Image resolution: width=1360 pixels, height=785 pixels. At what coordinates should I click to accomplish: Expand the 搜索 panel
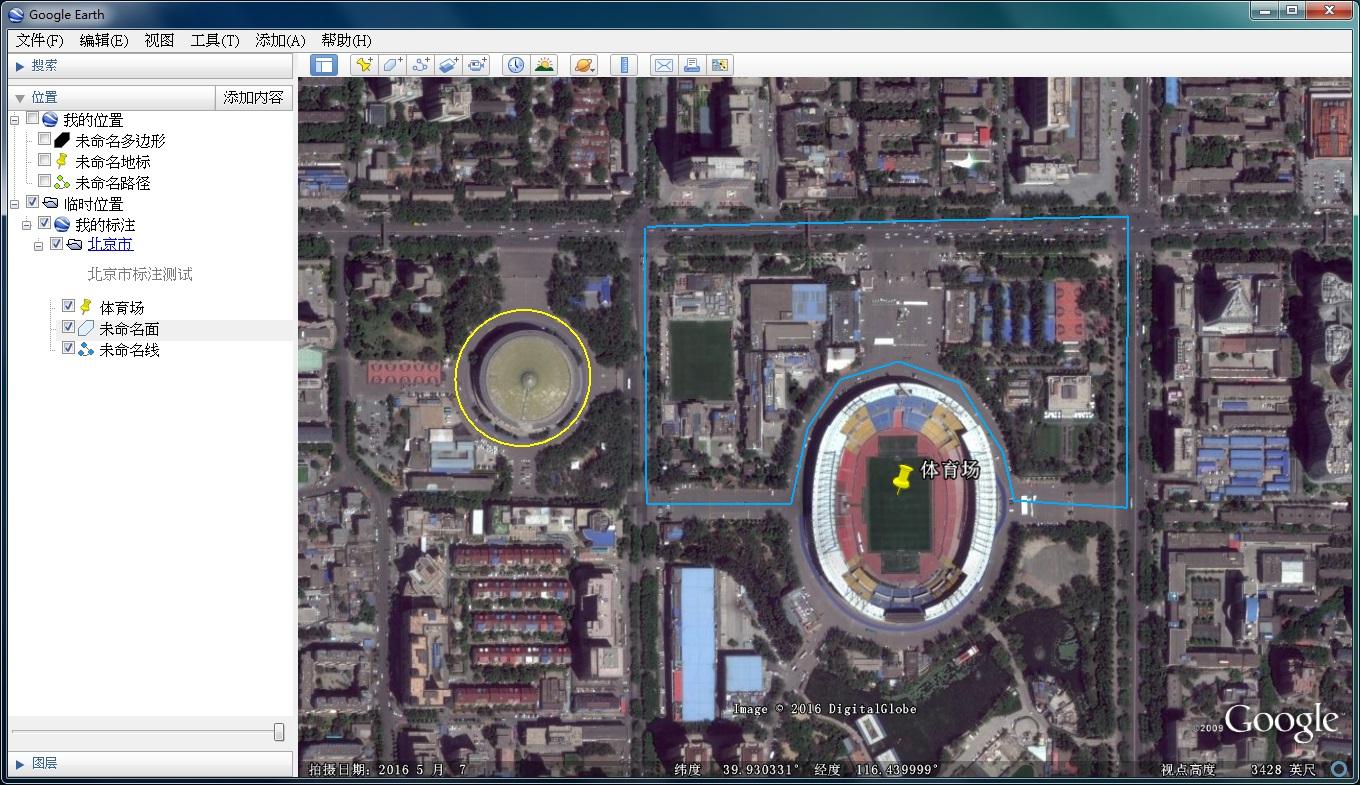click(x=20, y=66)
